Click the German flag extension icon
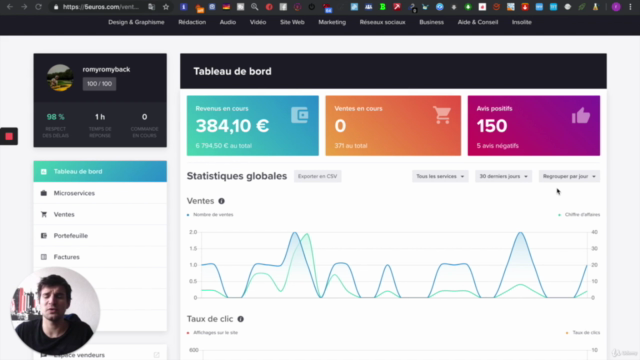Screen dimensions: 640x360 pos(226,7)
